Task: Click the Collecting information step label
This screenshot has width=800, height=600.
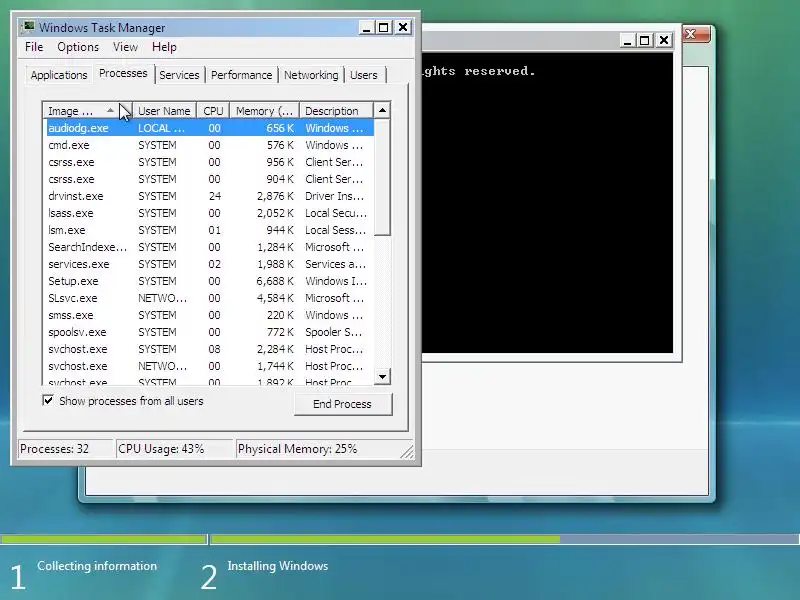Action: 97,566
